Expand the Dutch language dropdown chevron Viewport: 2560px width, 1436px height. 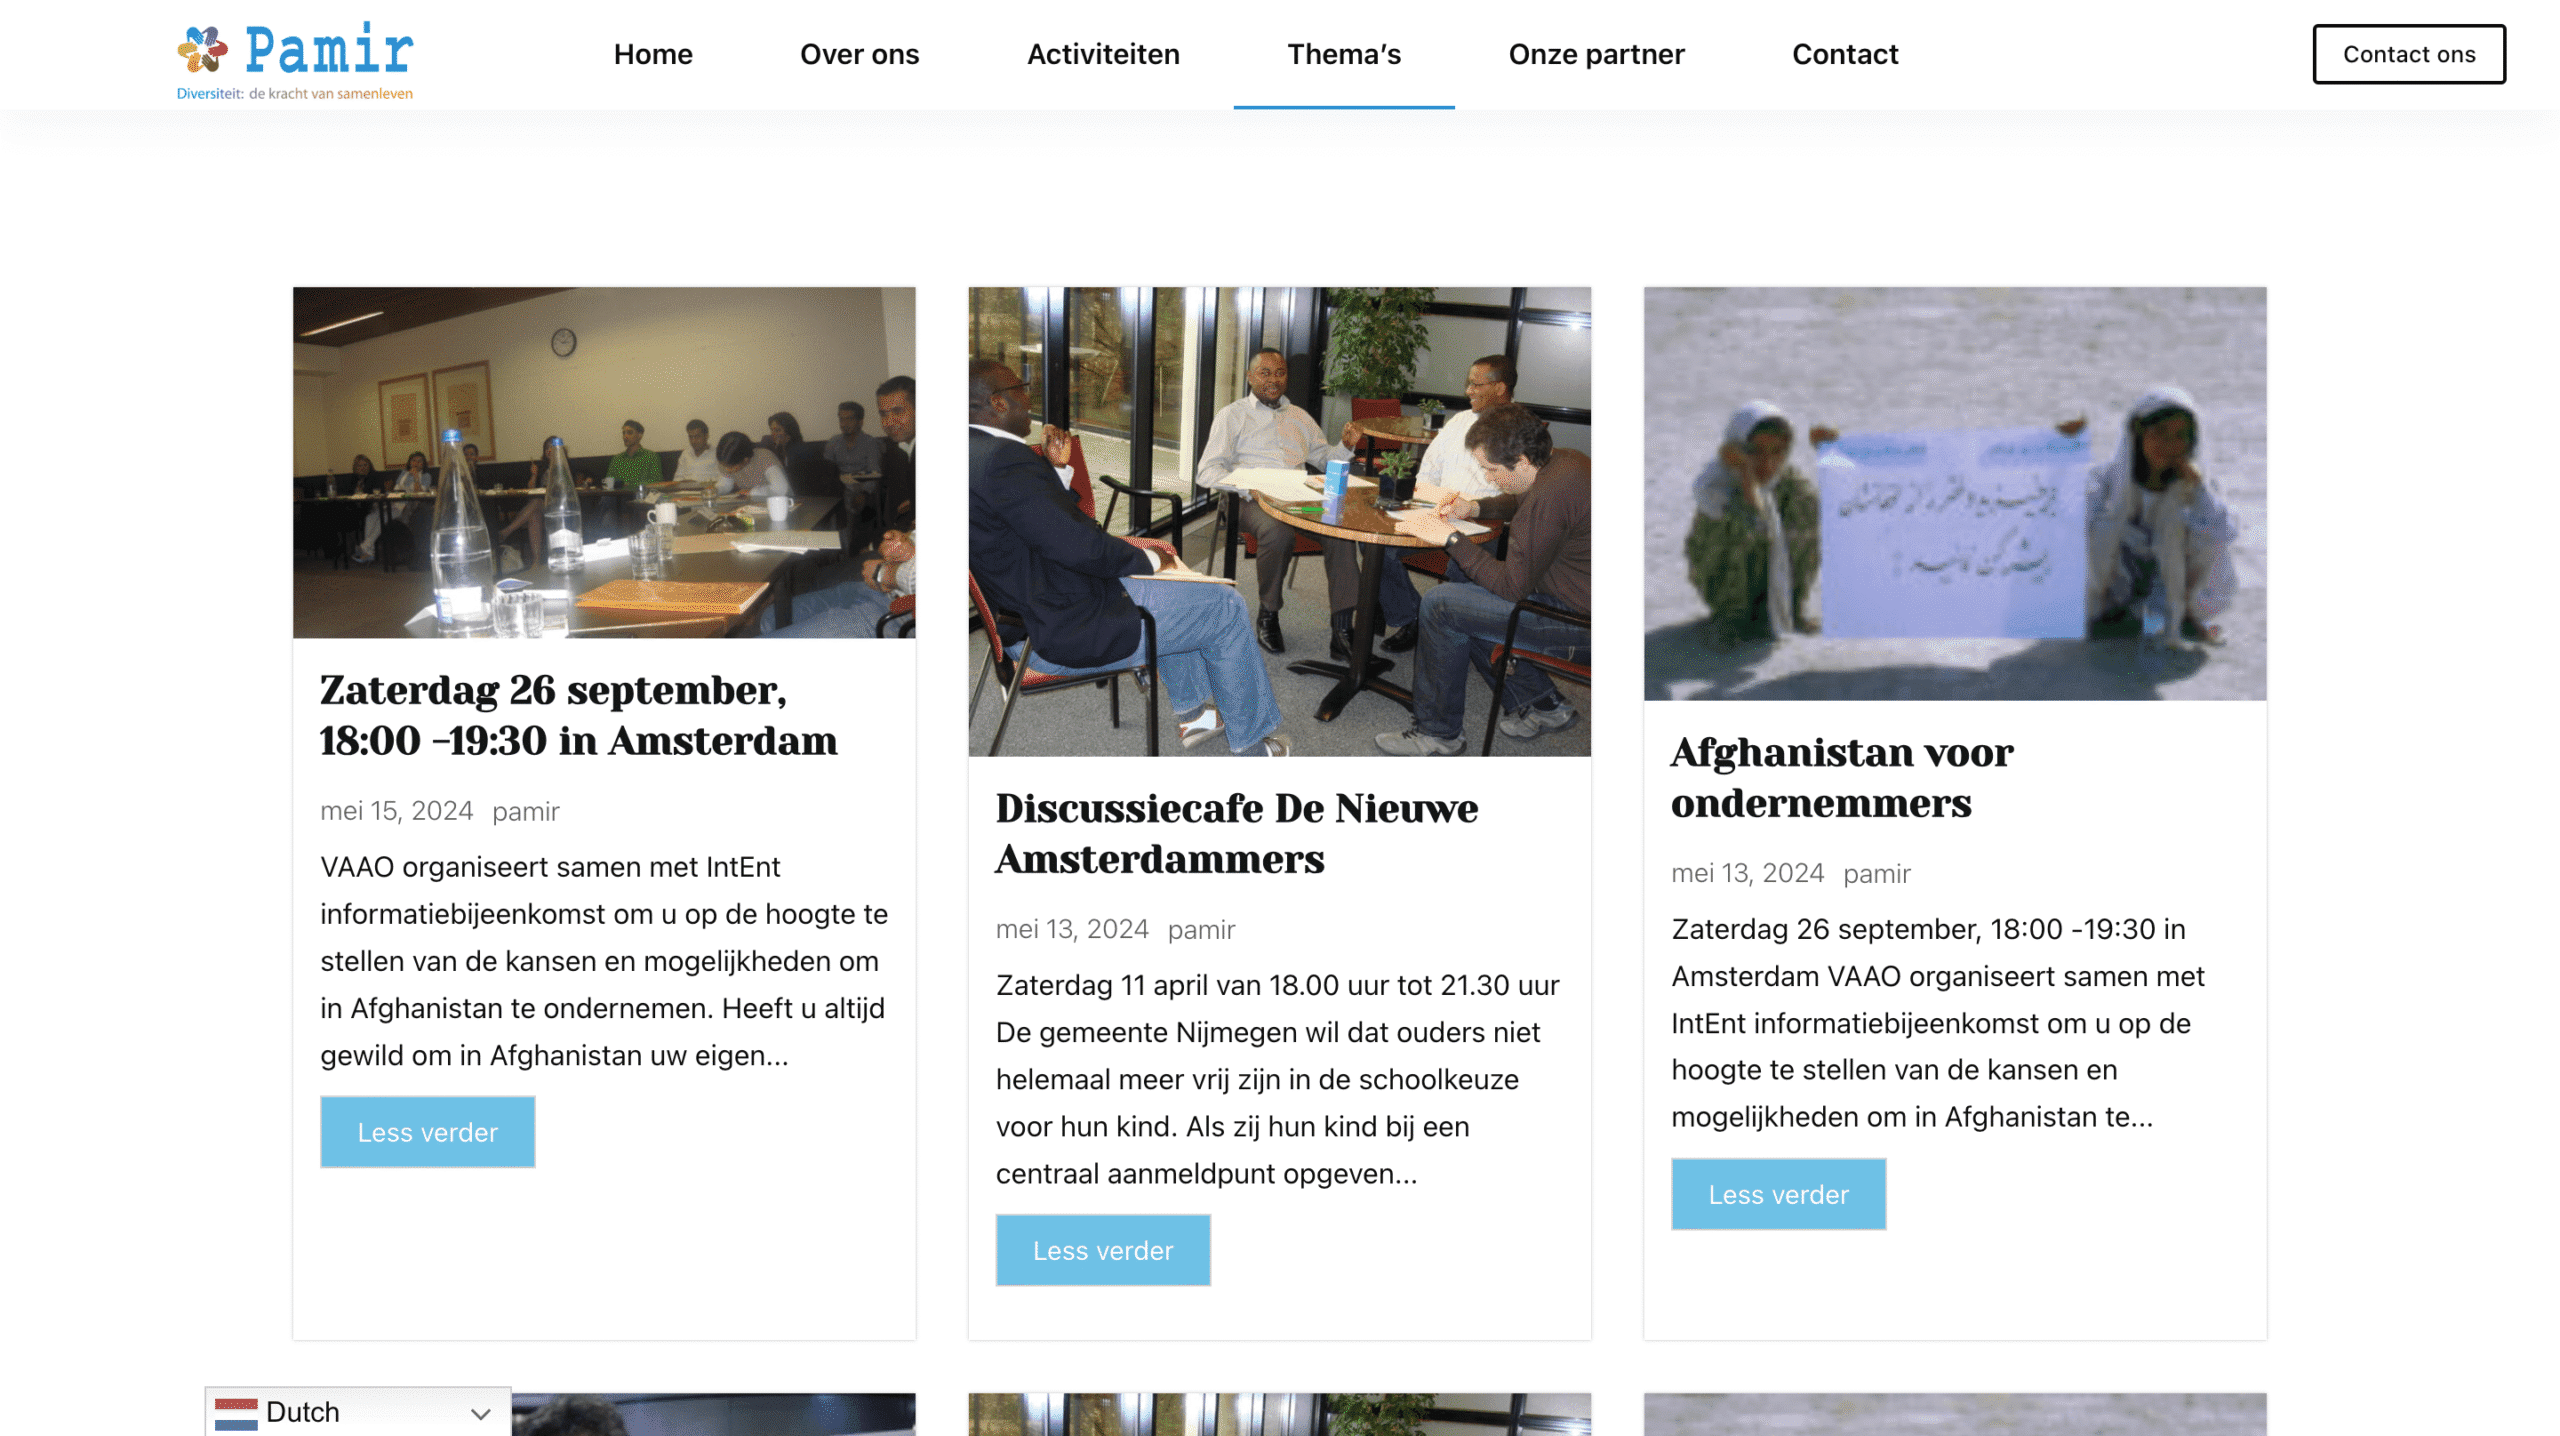pos(480,1413)
